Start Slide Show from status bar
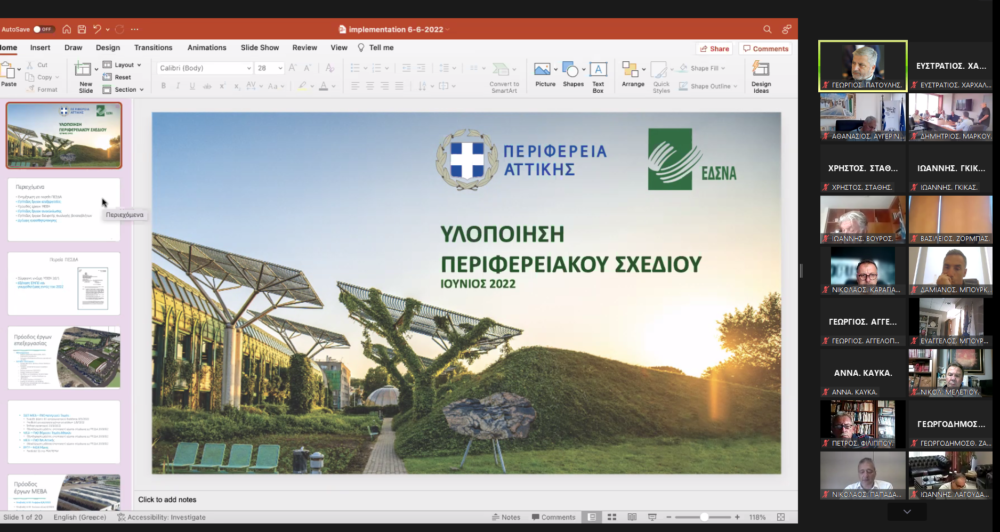Screen dimensions: 1000x532 (x=650, y=517)
